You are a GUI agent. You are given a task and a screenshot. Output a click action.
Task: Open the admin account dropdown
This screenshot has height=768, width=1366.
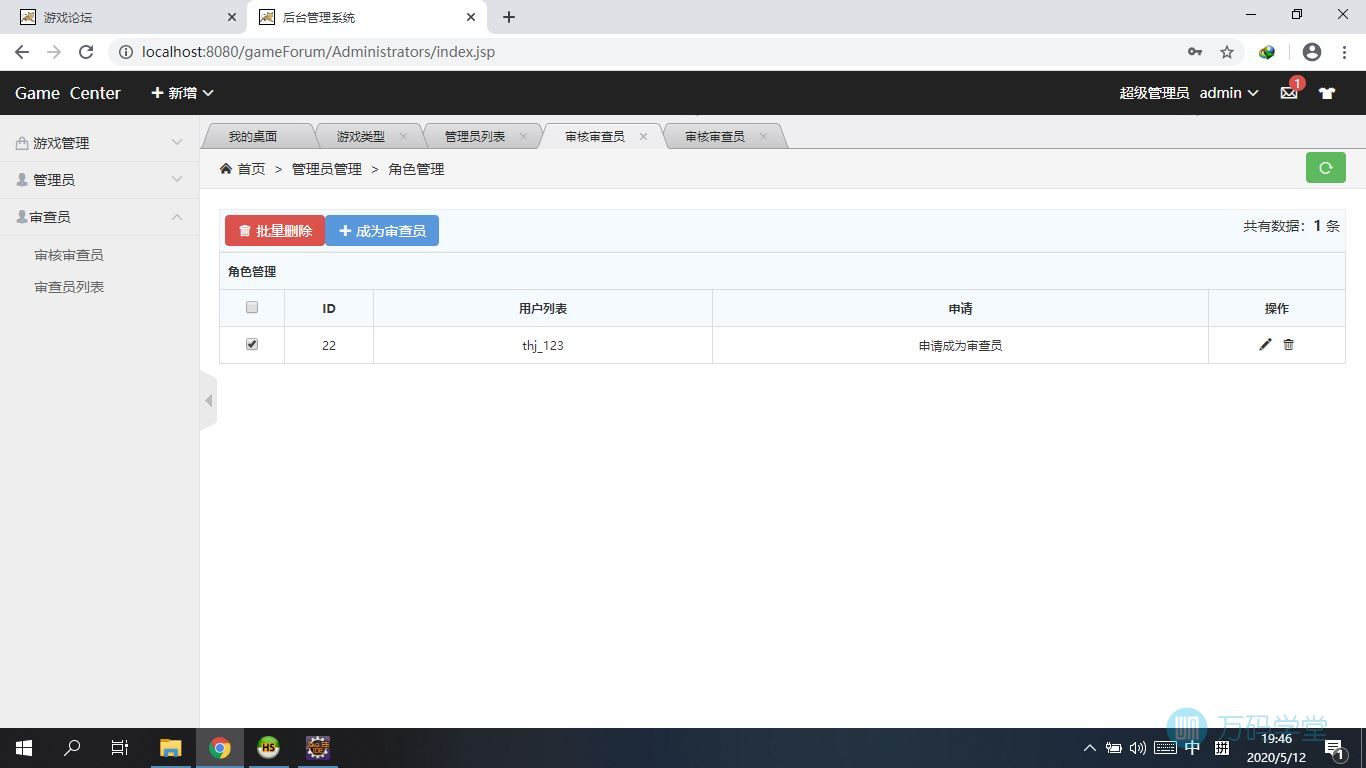click(1228, 93)
